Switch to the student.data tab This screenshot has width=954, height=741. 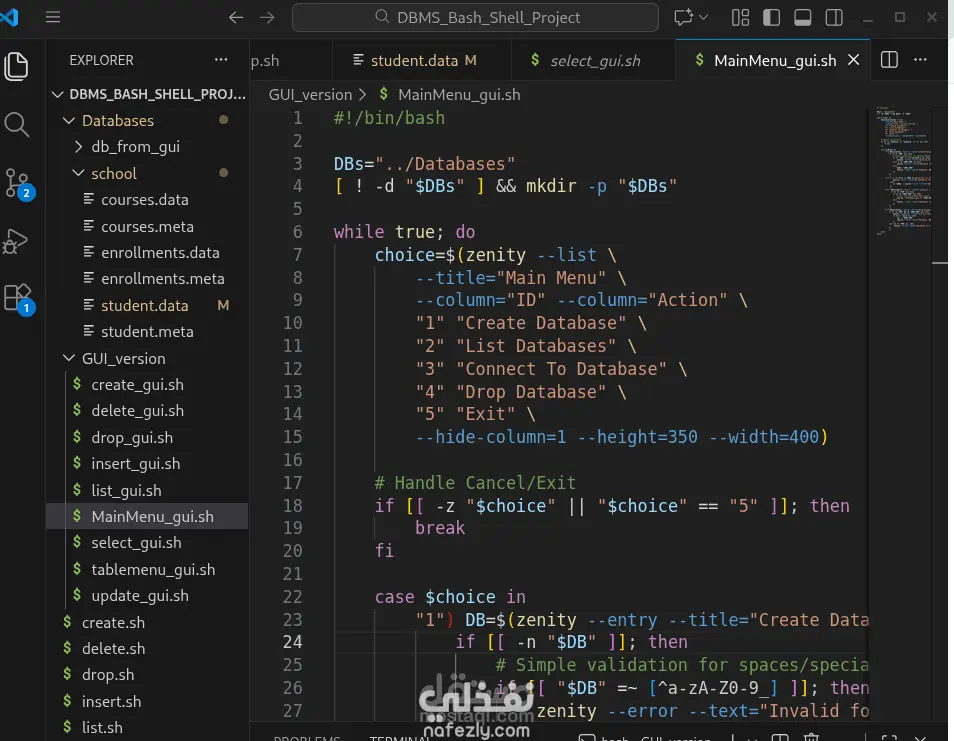[x=413, y=61]
